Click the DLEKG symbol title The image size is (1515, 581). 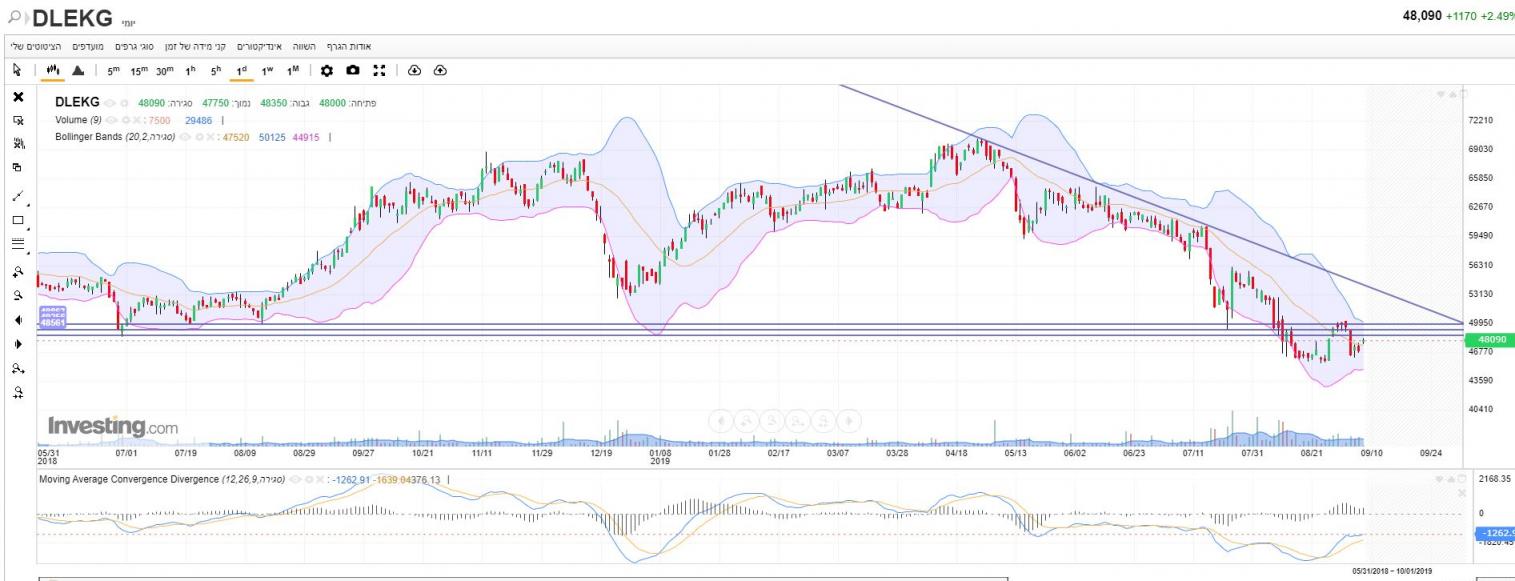coord(74,19)
